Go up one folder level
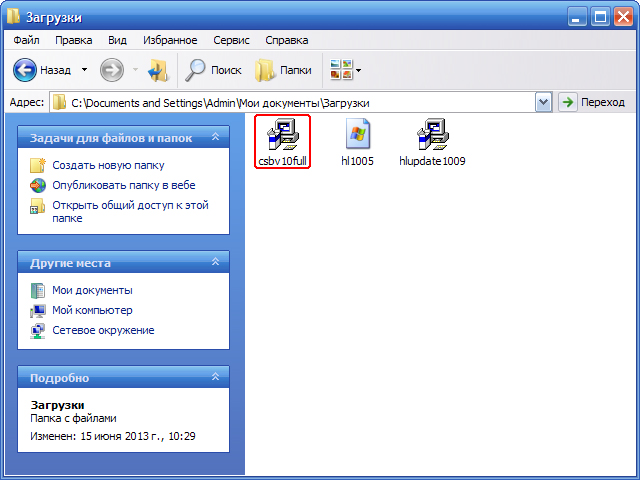This screenshot has width=640, height=480. tap(158, 70)
